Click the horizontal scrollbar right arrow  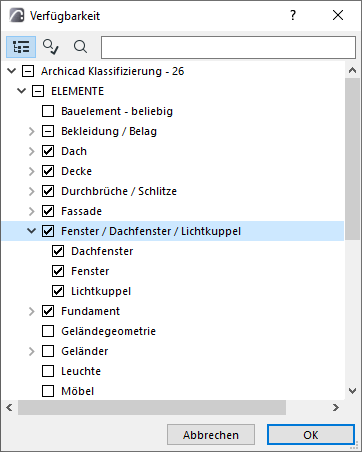(336, 407)
